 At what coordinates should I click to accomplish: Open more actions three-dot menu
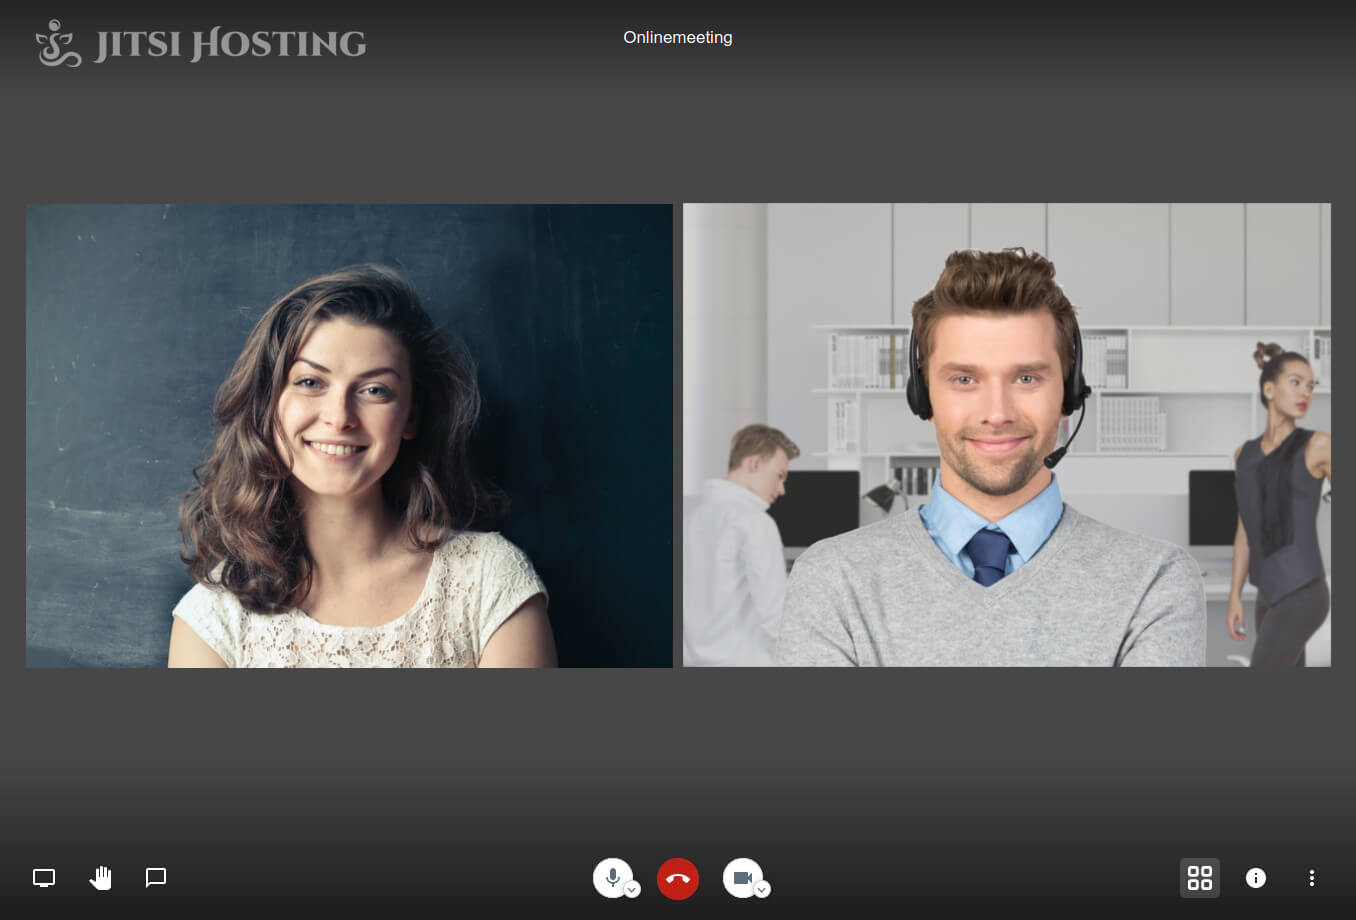(1312, 878)
